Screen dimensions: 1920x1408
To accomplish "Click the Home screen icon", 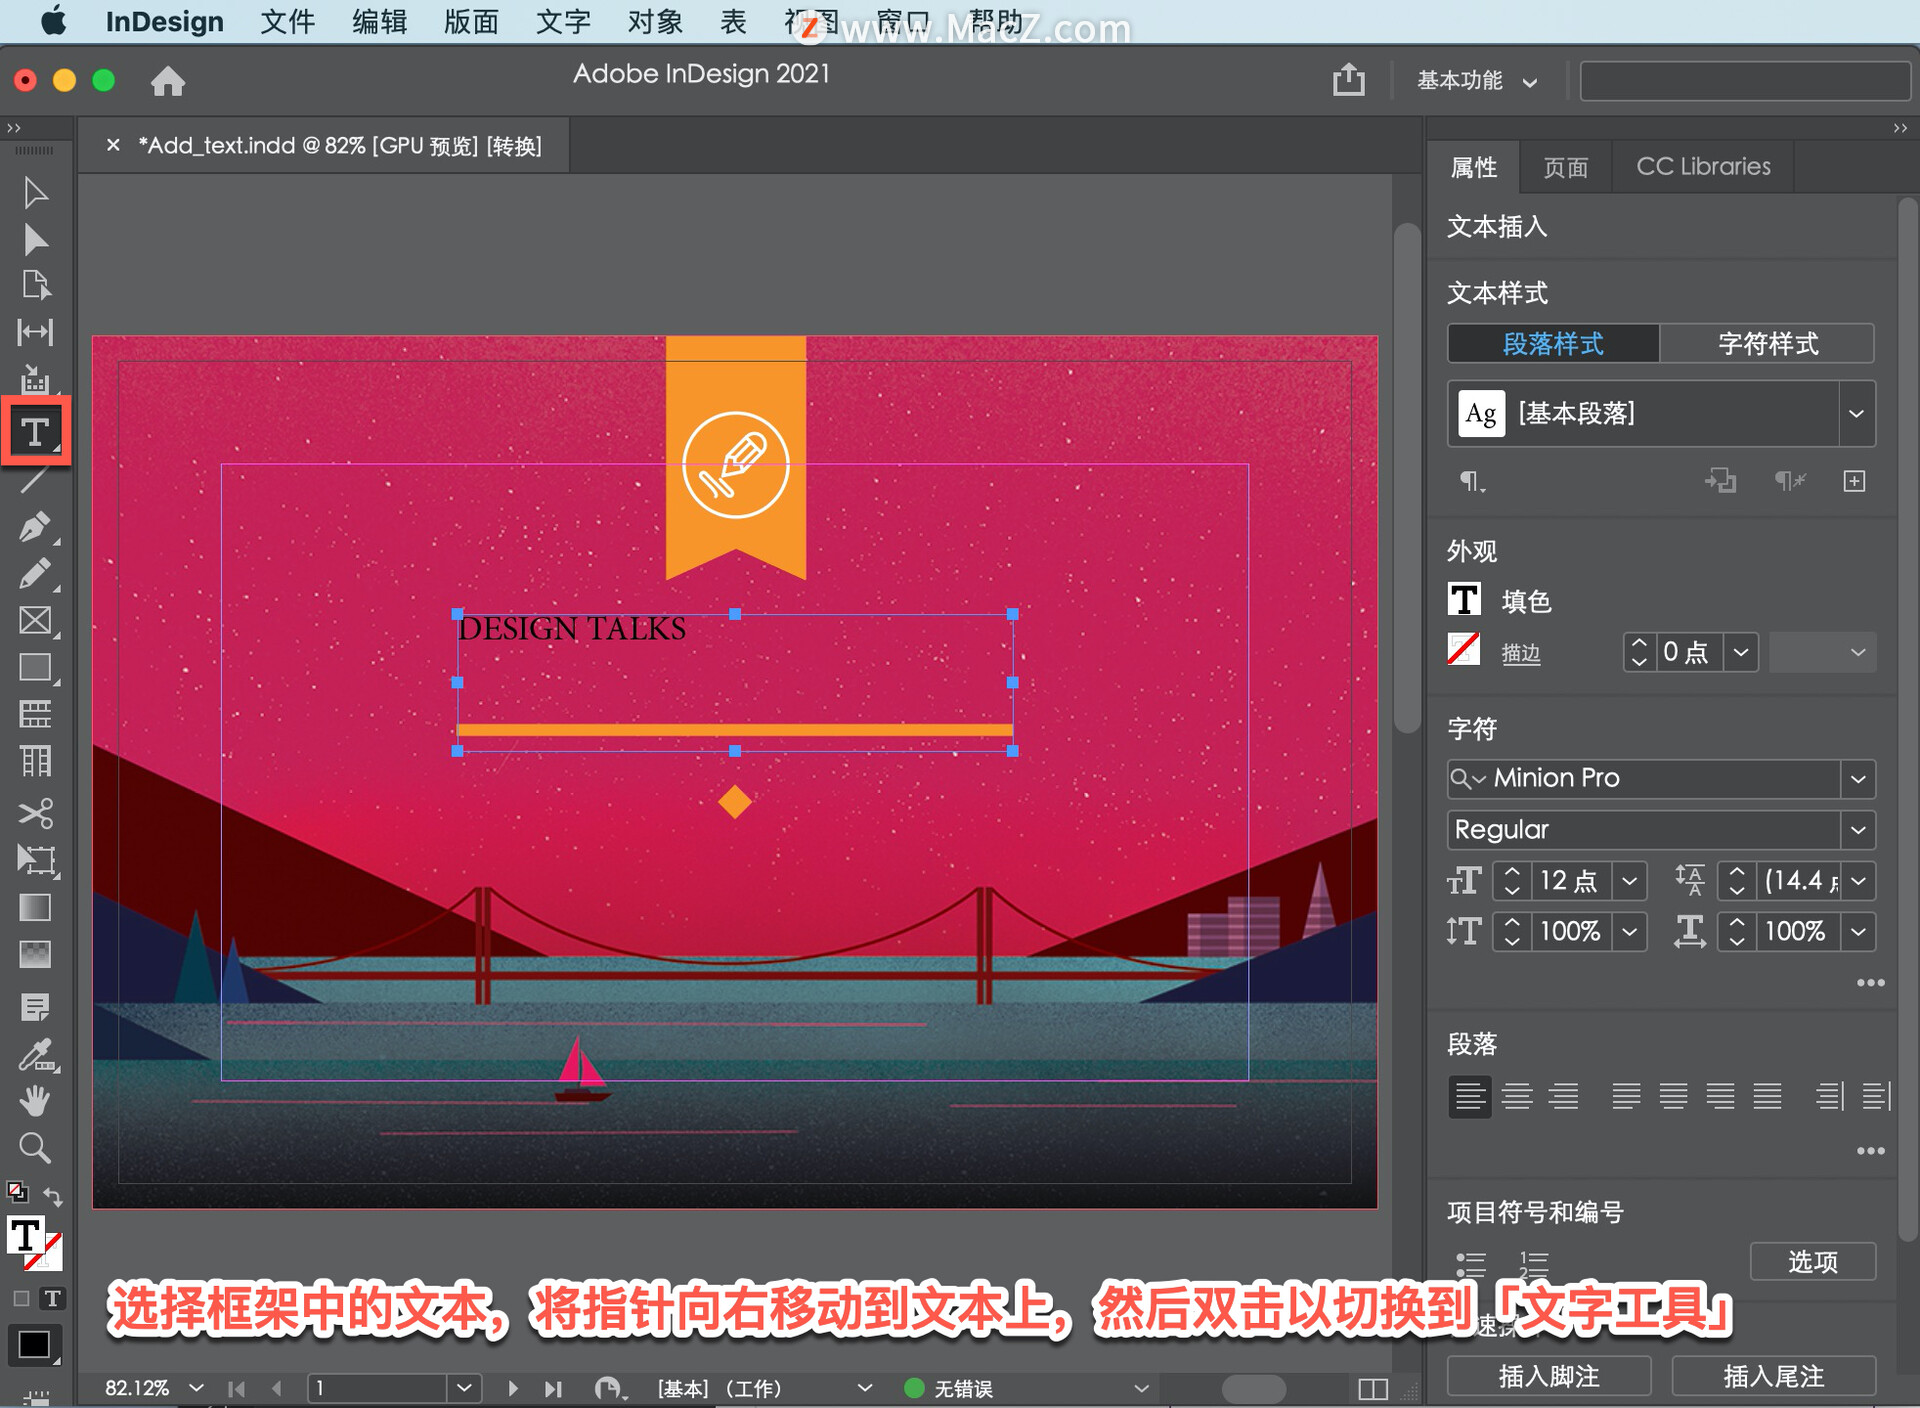I will pos(168,81).
